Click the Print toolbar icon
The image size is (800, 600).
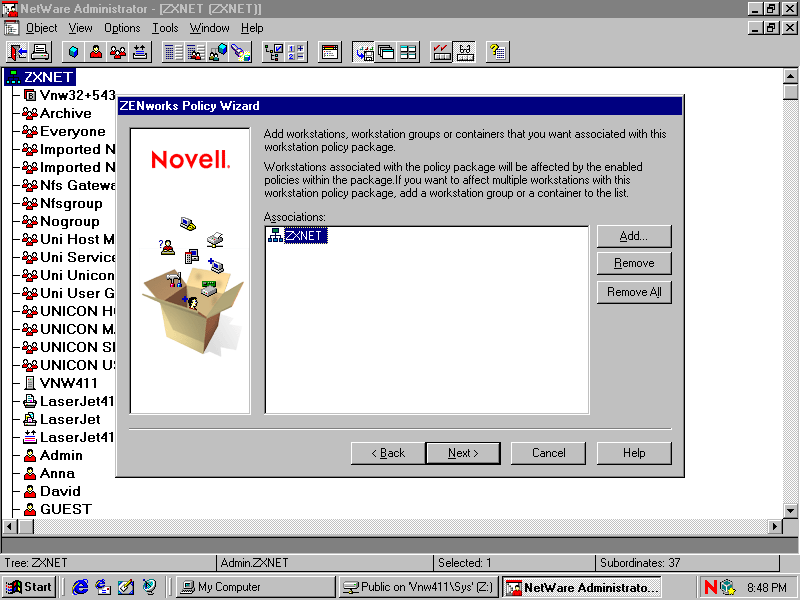(40, 52)
